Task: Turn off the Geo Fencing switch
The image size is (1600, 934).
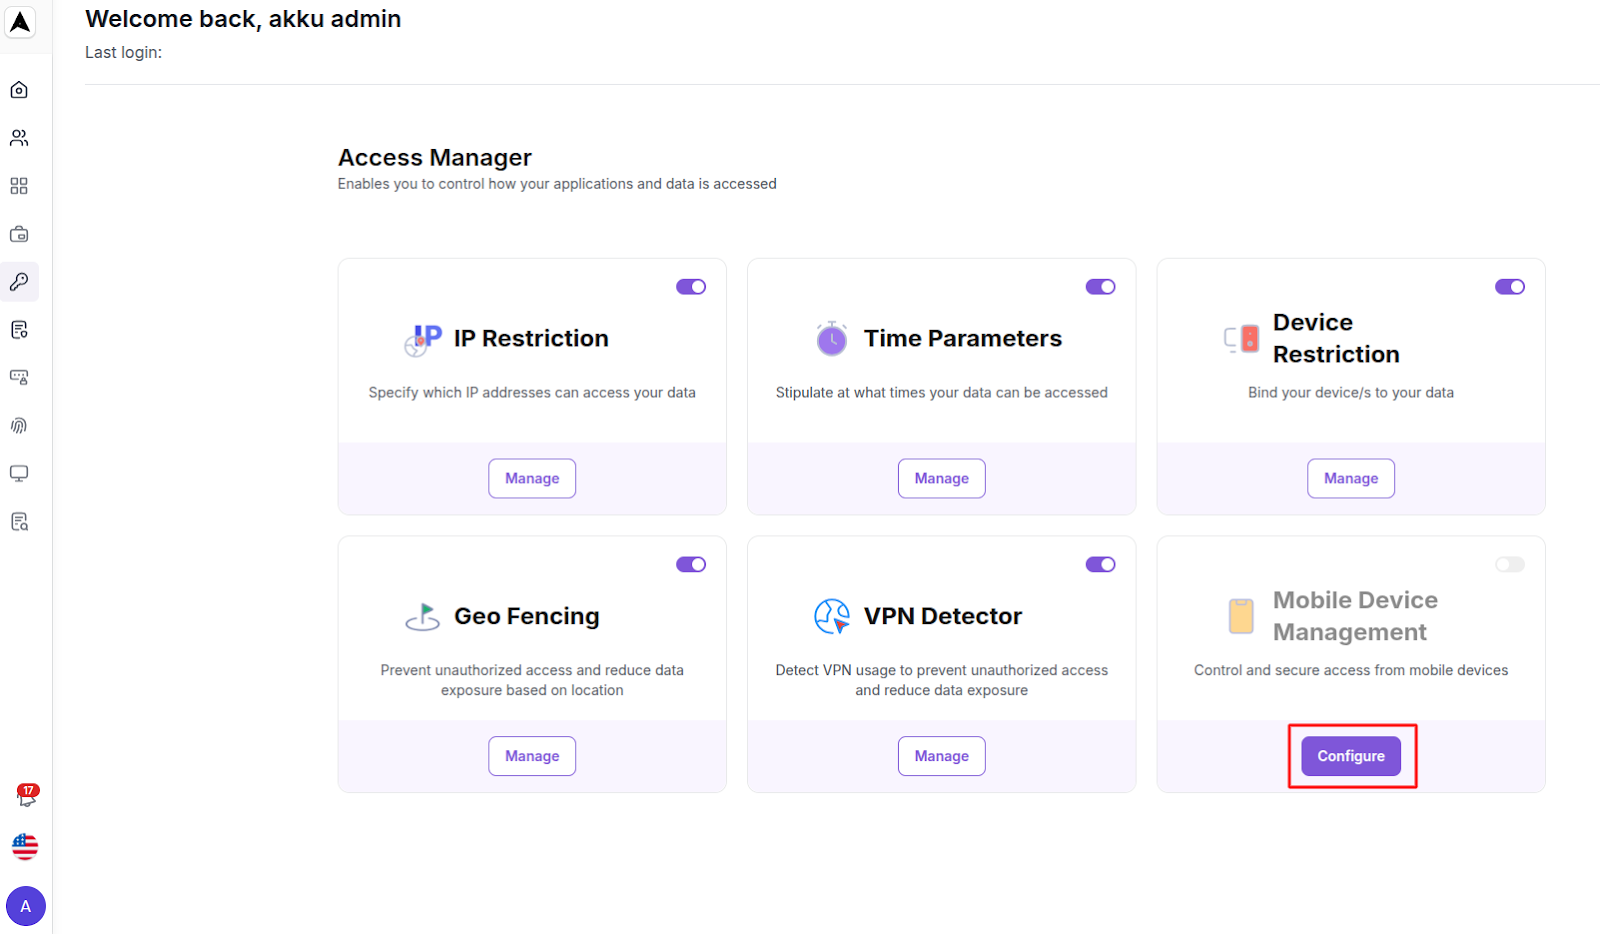Action: pyautogui.click(x=691, y=563)
